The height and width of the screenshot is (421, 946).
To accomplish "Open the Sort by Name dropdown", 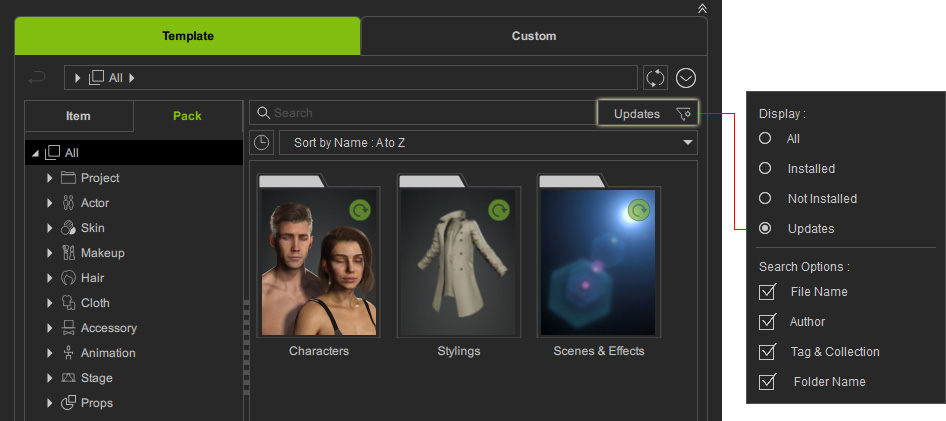I will pos(487,143).
